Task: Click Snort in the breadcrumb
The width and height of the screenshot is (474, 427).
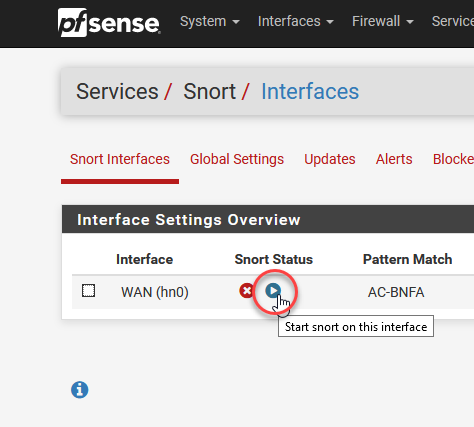Action: coord(210,91)
